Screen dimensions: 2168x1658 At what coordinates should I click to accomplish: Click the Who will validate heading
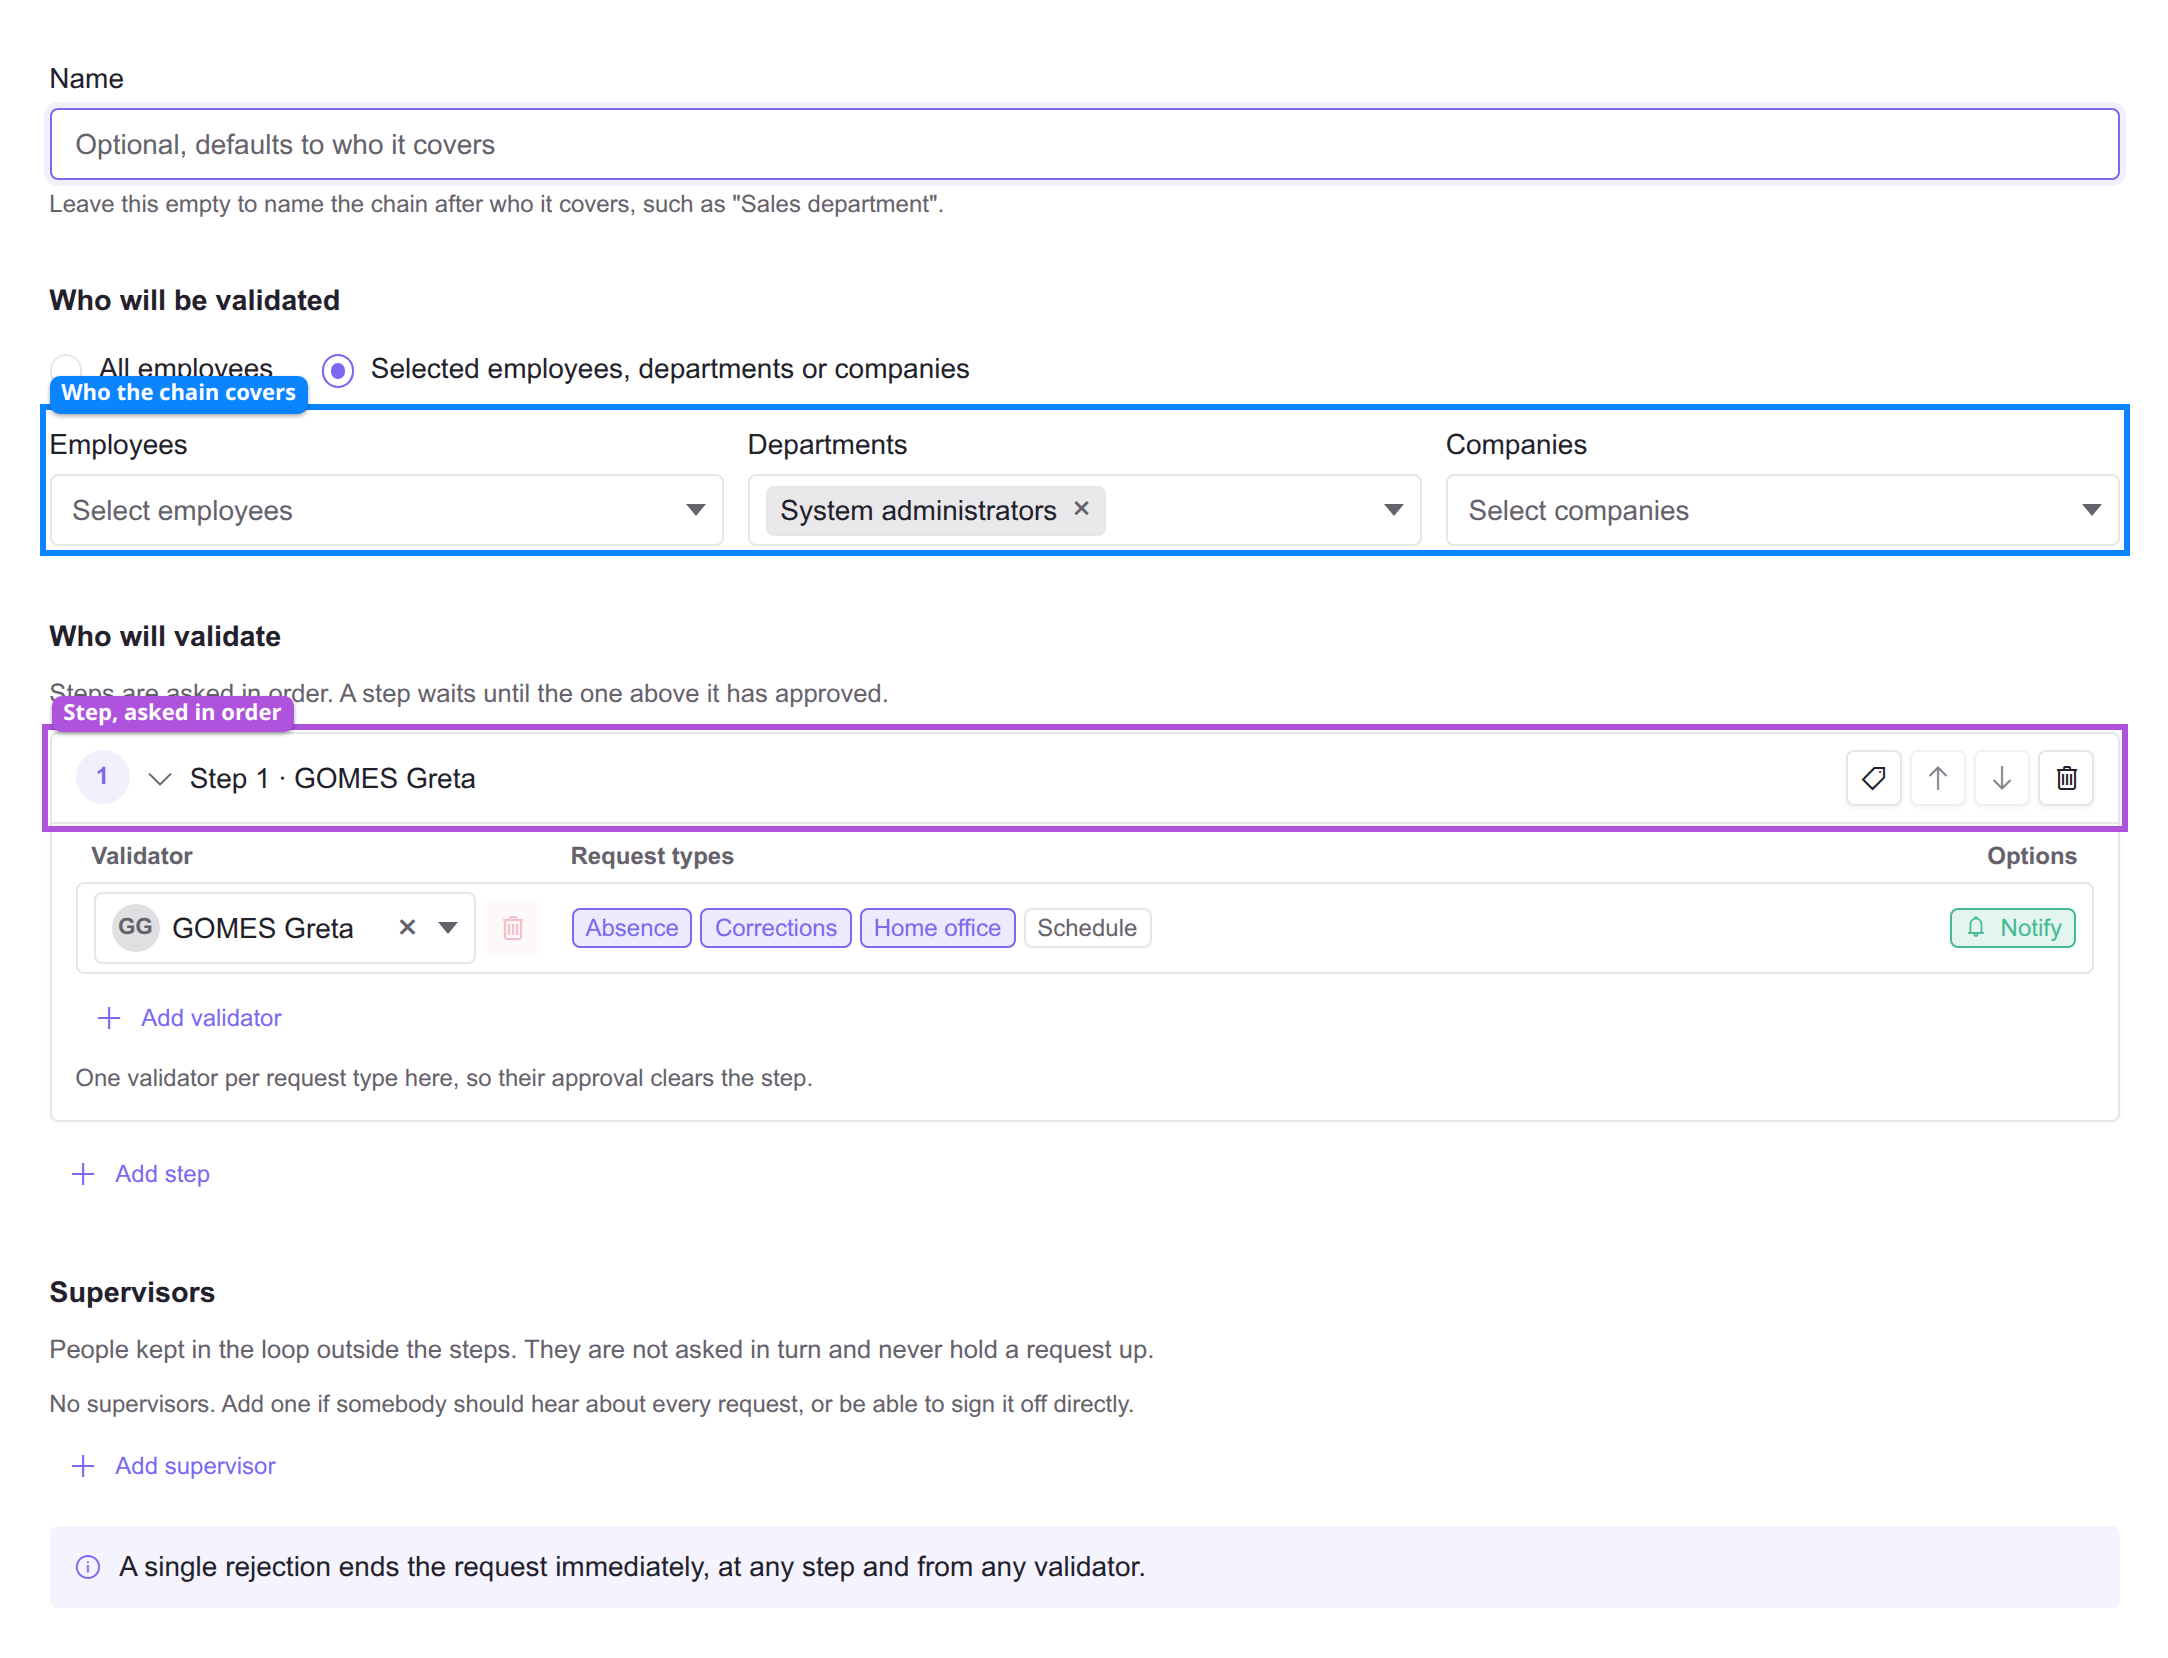click(x=165, y=636)
